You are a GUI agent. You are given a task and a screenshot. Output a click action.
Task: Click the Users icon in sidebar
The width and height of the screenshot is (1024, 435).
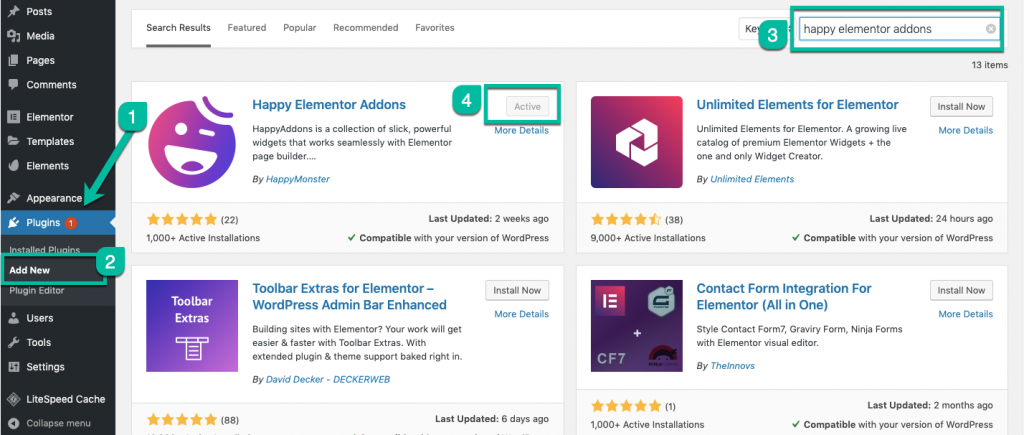pos(13,318)
